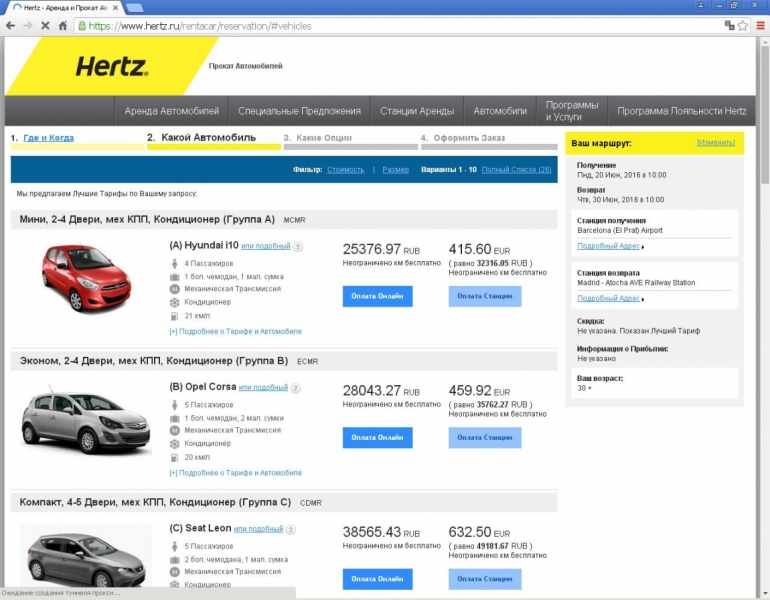Choose pay at station for Hyundai i10
770x600 pixels.
(x=485, y=296)
